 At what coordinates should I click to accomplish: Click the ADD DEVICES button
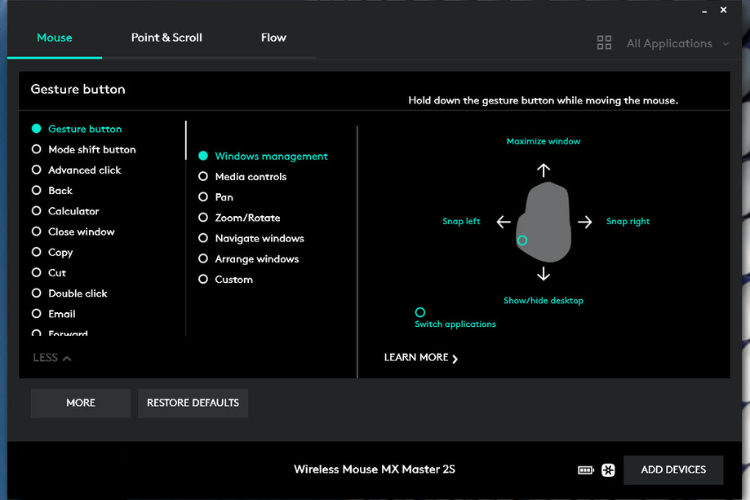point(673,470)
